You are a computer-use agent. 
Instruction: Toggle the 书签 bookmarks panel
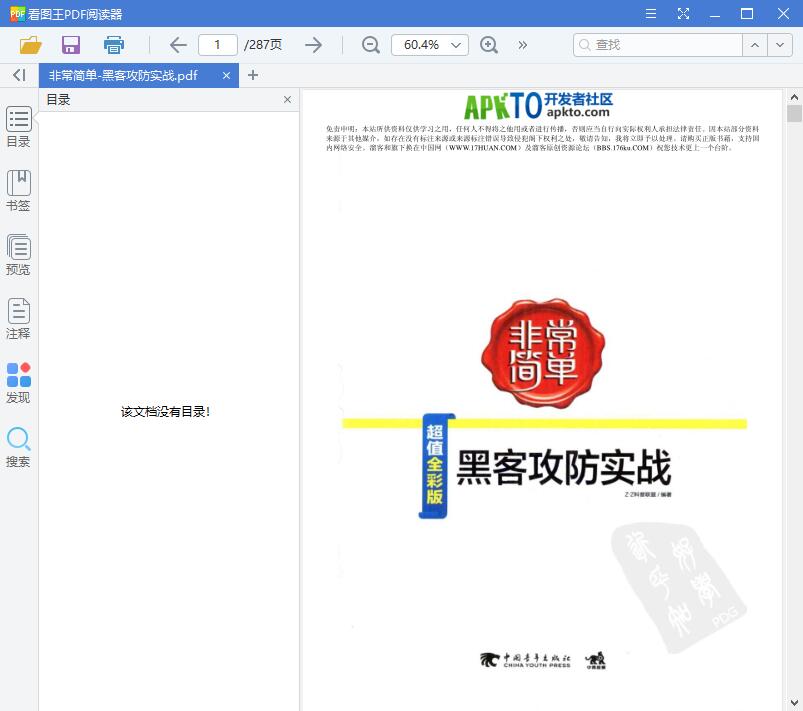18,186
